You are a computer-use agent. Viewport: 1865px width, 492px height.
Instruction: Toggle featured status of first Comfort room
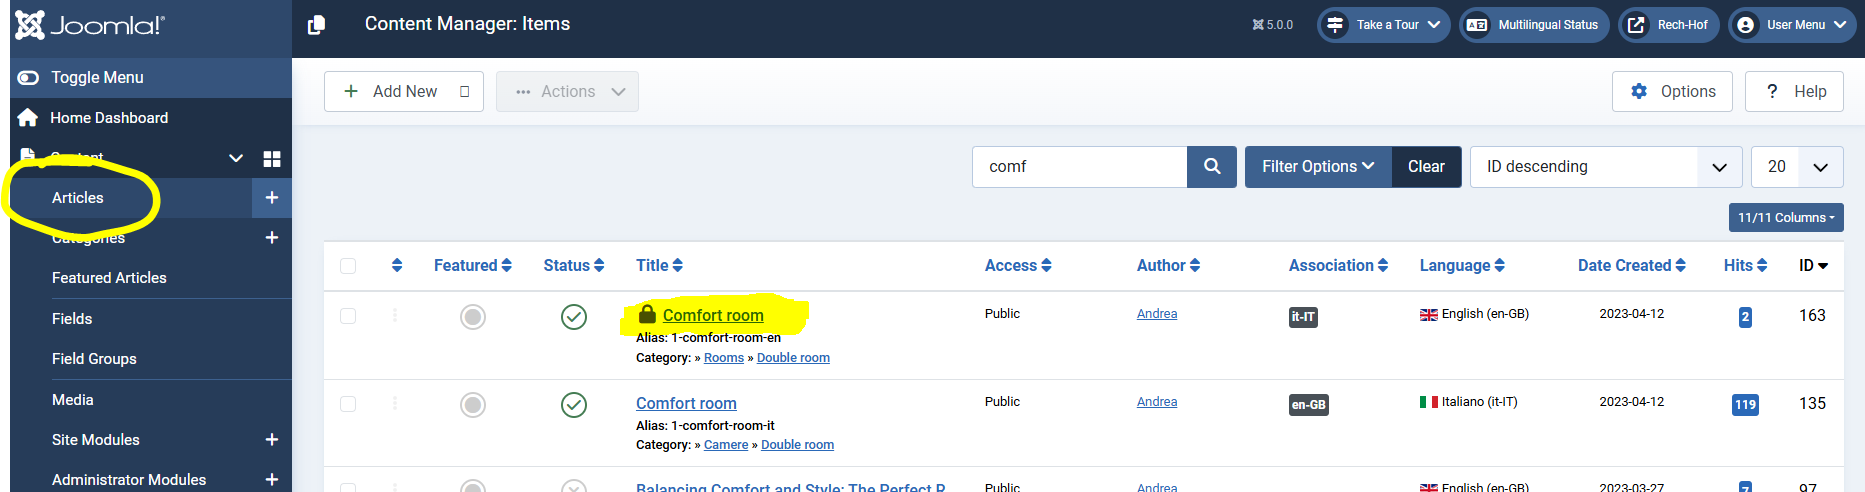(x=473, y=317)
